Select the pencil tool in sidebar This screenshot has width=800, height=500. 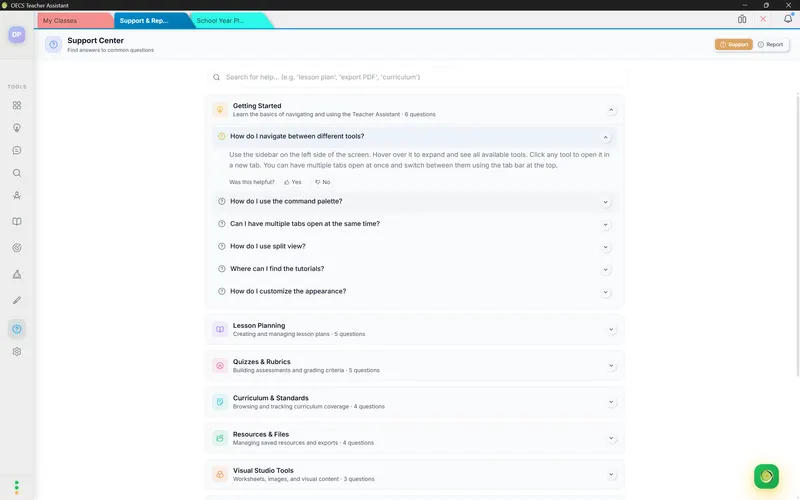[17, 301]
